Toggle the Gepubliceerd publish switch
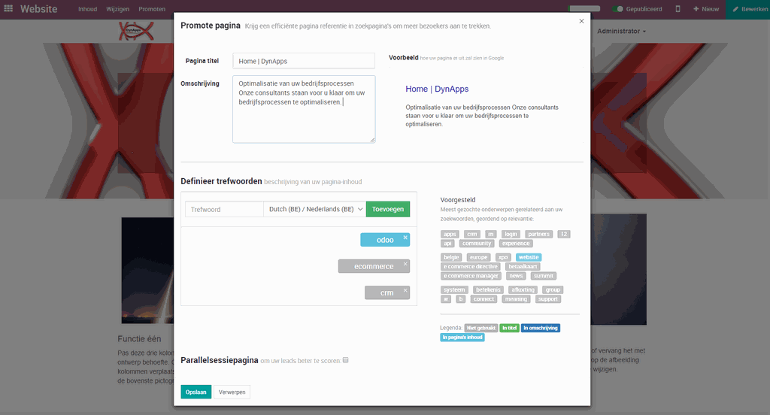The image size is (770, 415). [x=618, y=9]
